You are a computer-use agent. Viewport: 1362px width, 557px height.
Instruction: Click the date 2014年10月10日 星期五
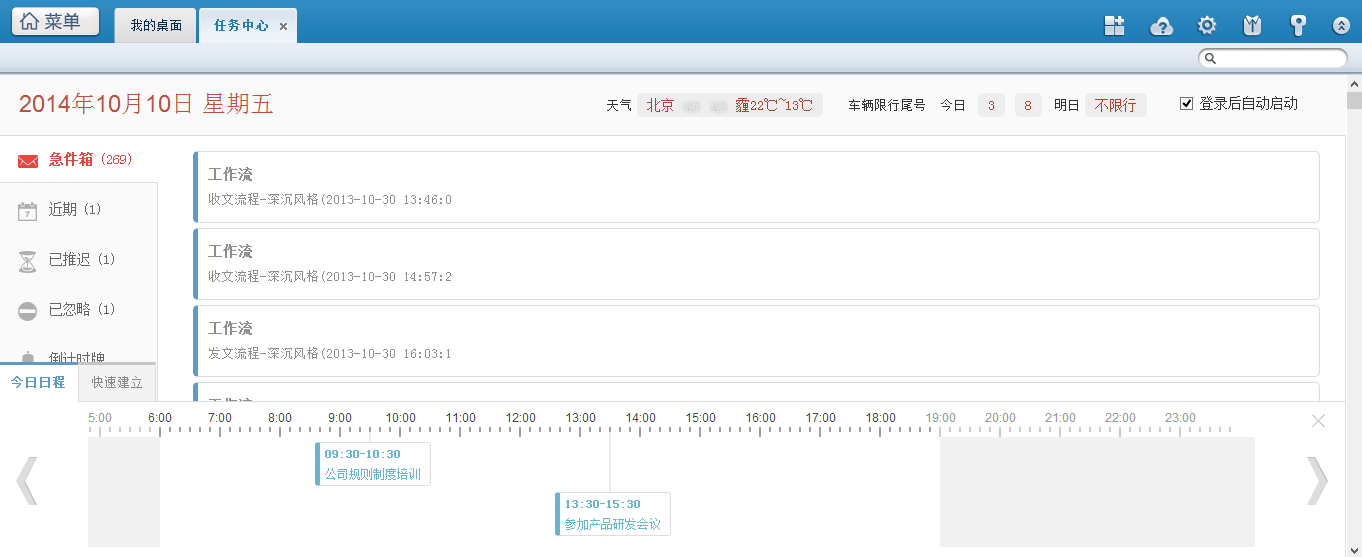coord(146,104)
